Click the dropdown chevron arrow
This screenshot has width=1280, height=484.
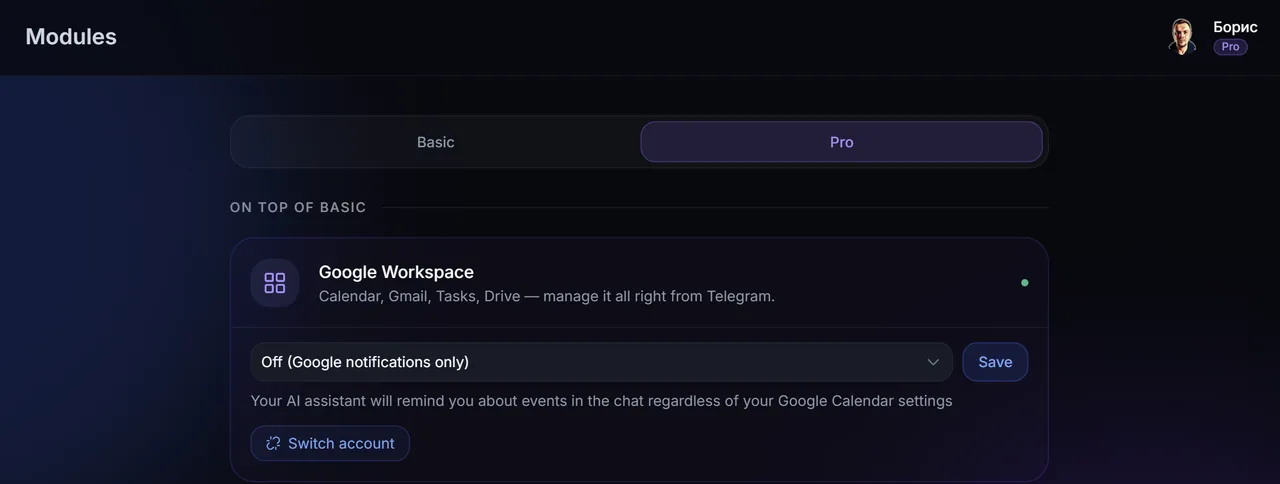tap(933, 362)
